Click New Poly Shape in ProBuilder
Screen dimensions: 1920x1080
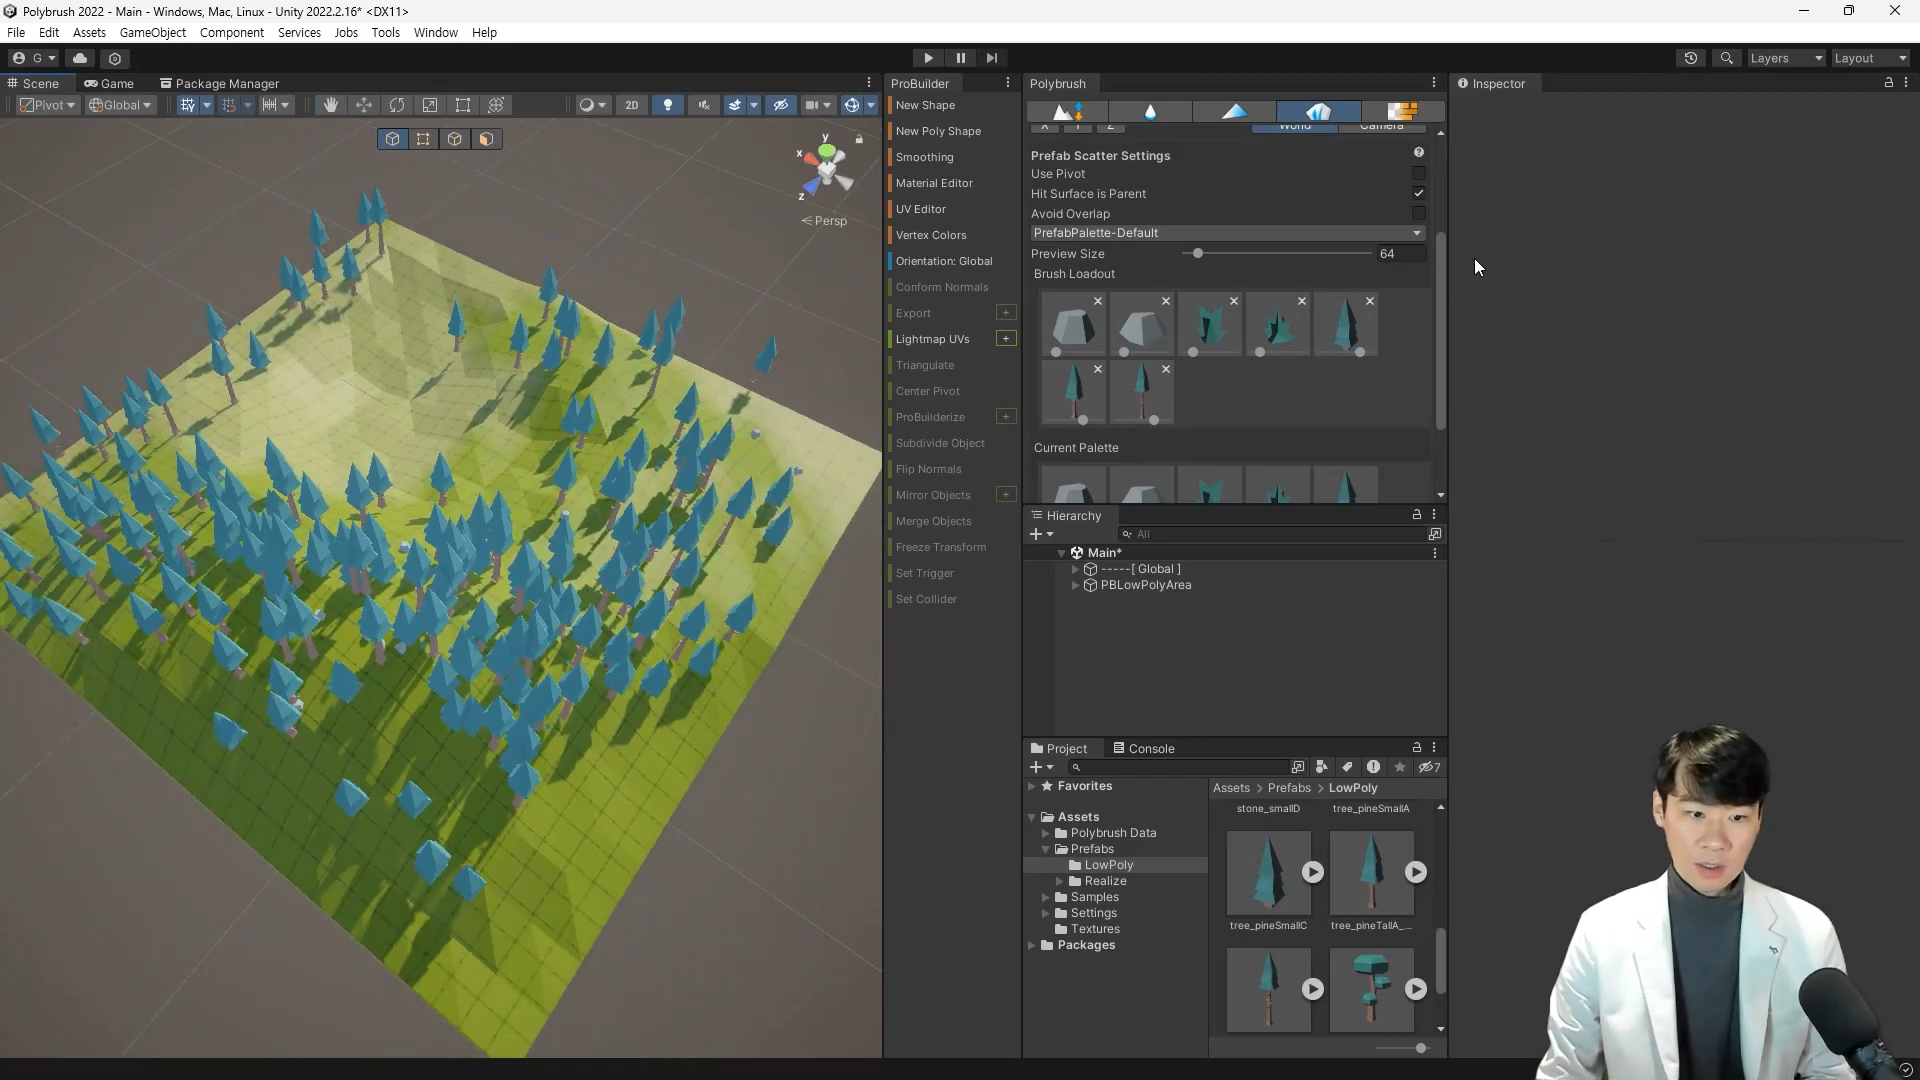tap(938, 131)
